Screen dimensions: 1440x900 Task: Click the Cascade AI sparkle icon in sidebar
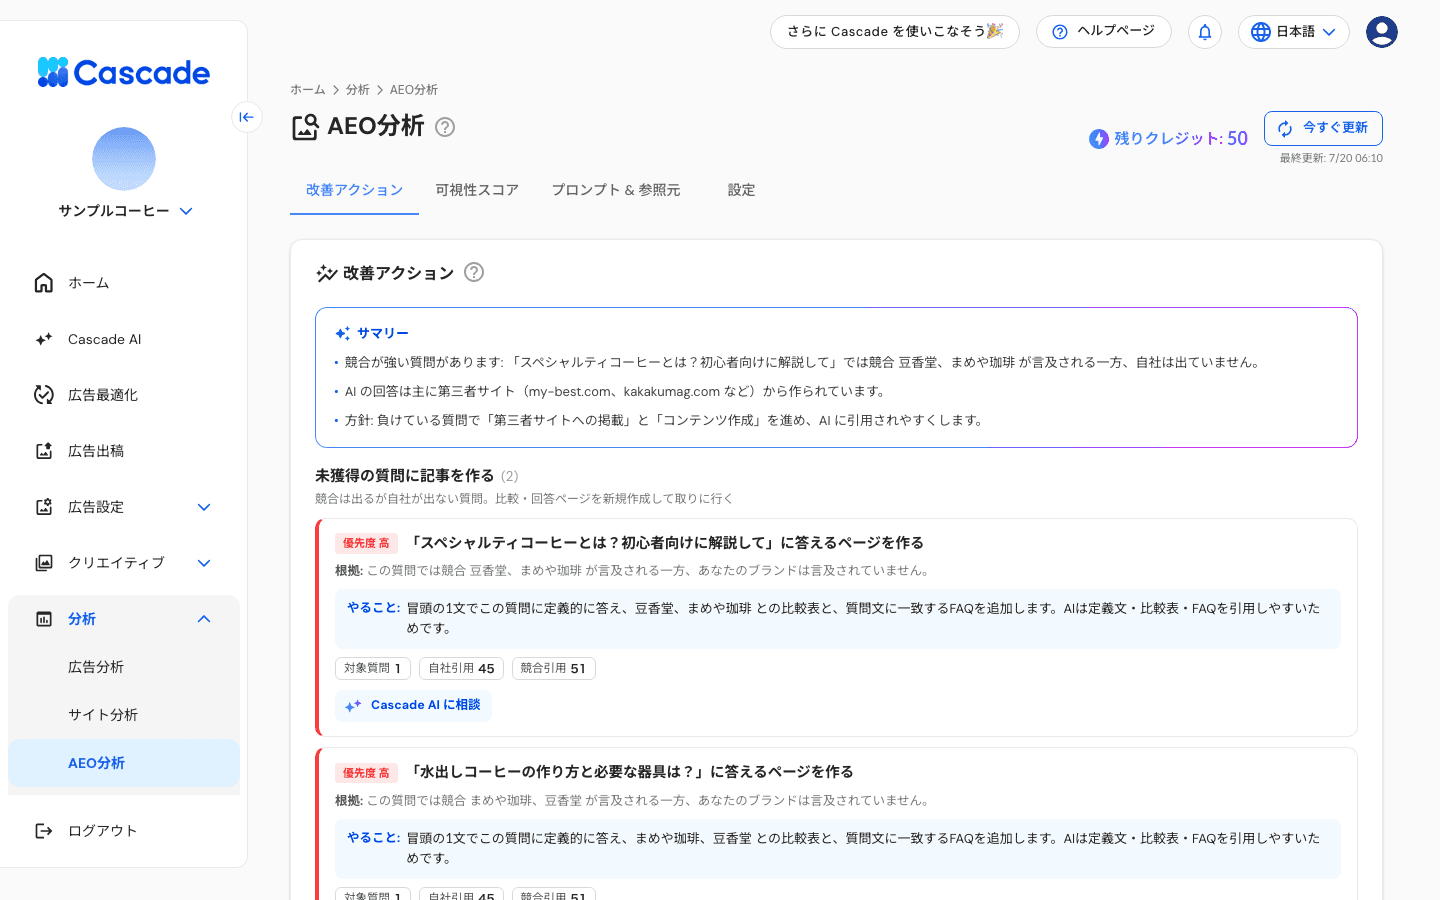pyautogui.click(x=44, y=339)
